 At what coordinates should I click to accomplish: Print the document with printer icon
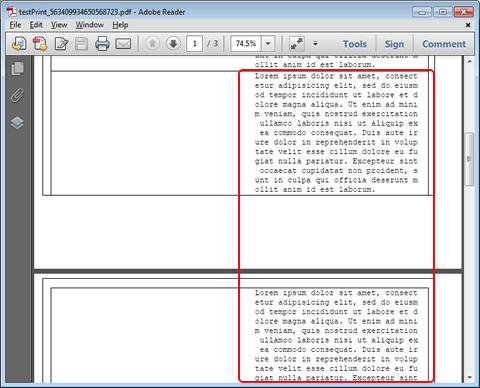[102, 44]
